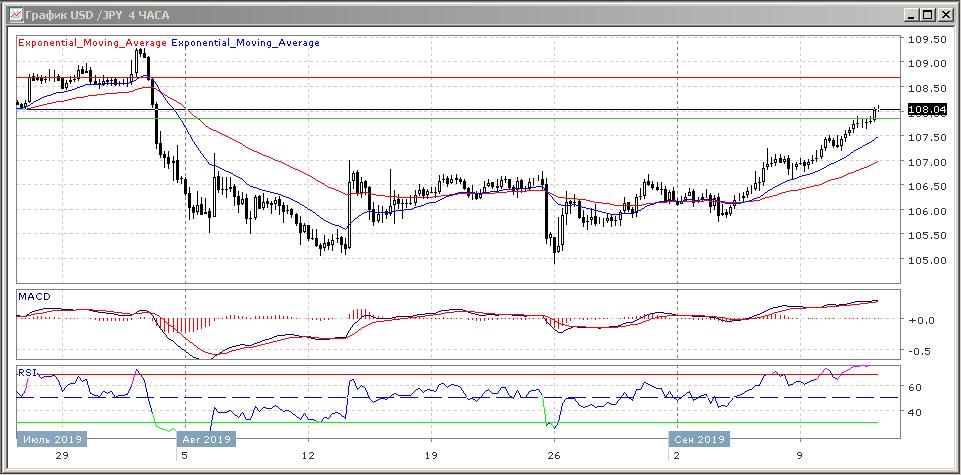This screenshot has height=475, width=961.
Task: Click the 109.50 price axis label
Action: point(926,40)
